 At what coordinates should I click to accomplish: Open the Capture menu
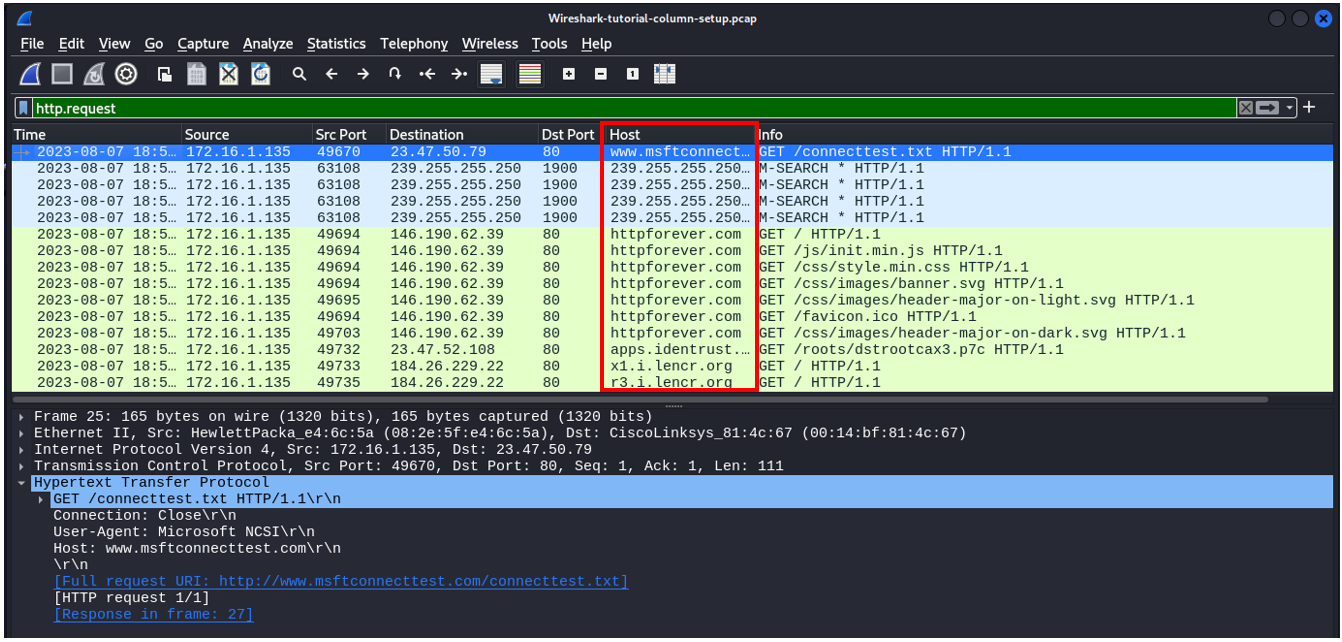203,44
